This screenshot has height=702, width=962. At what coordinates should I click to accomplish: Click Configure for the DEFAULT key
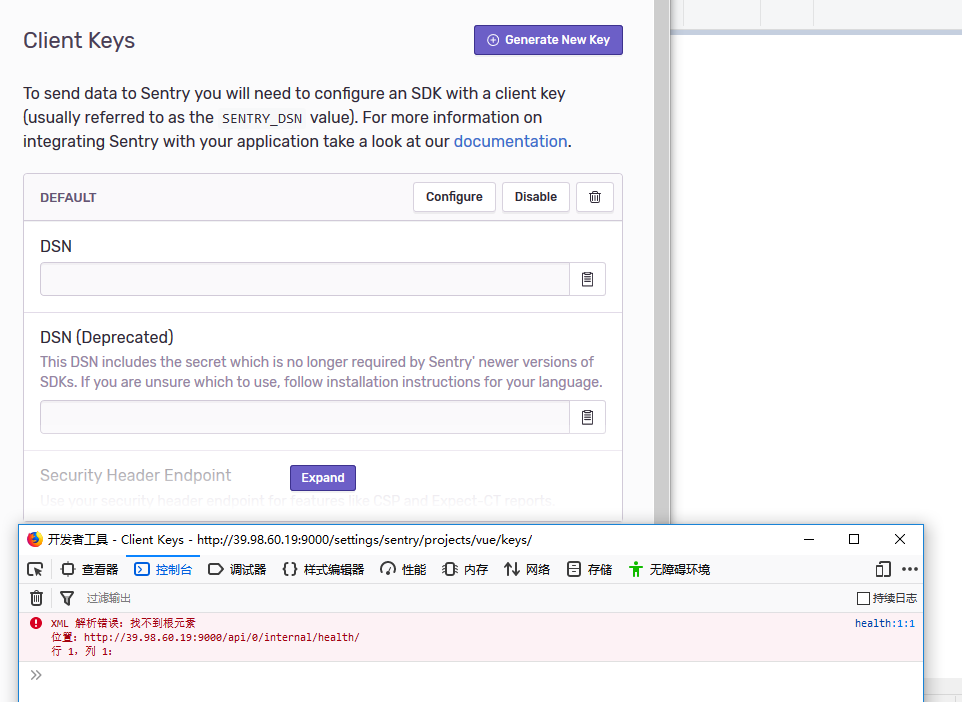point(454,197)
